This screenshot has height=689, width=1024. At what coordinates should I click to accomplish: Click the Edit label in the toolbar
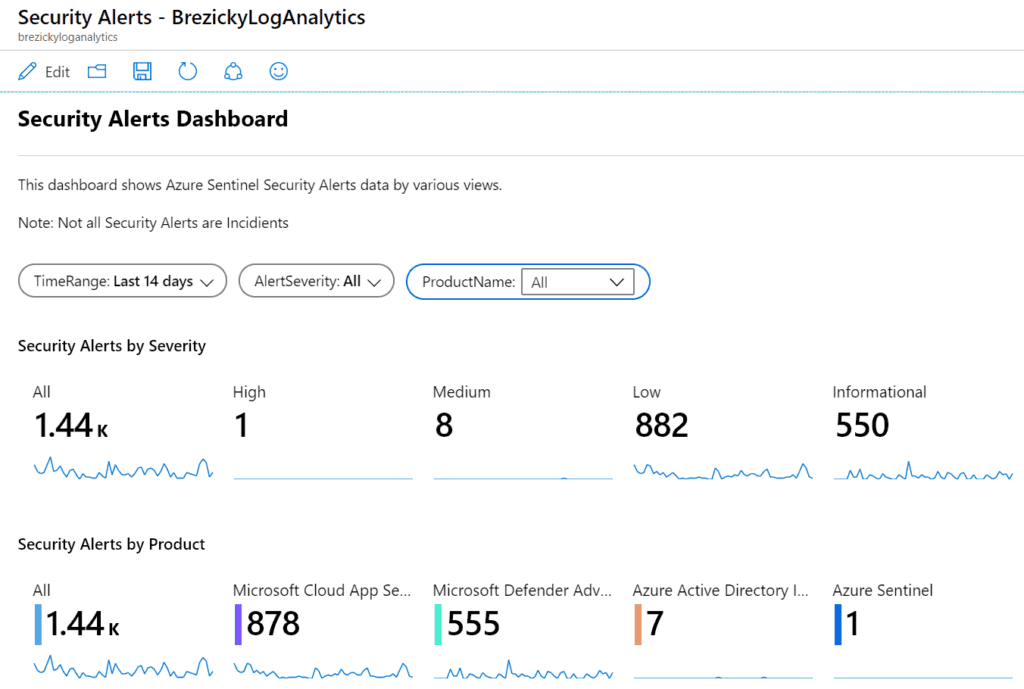pos(57,72)
